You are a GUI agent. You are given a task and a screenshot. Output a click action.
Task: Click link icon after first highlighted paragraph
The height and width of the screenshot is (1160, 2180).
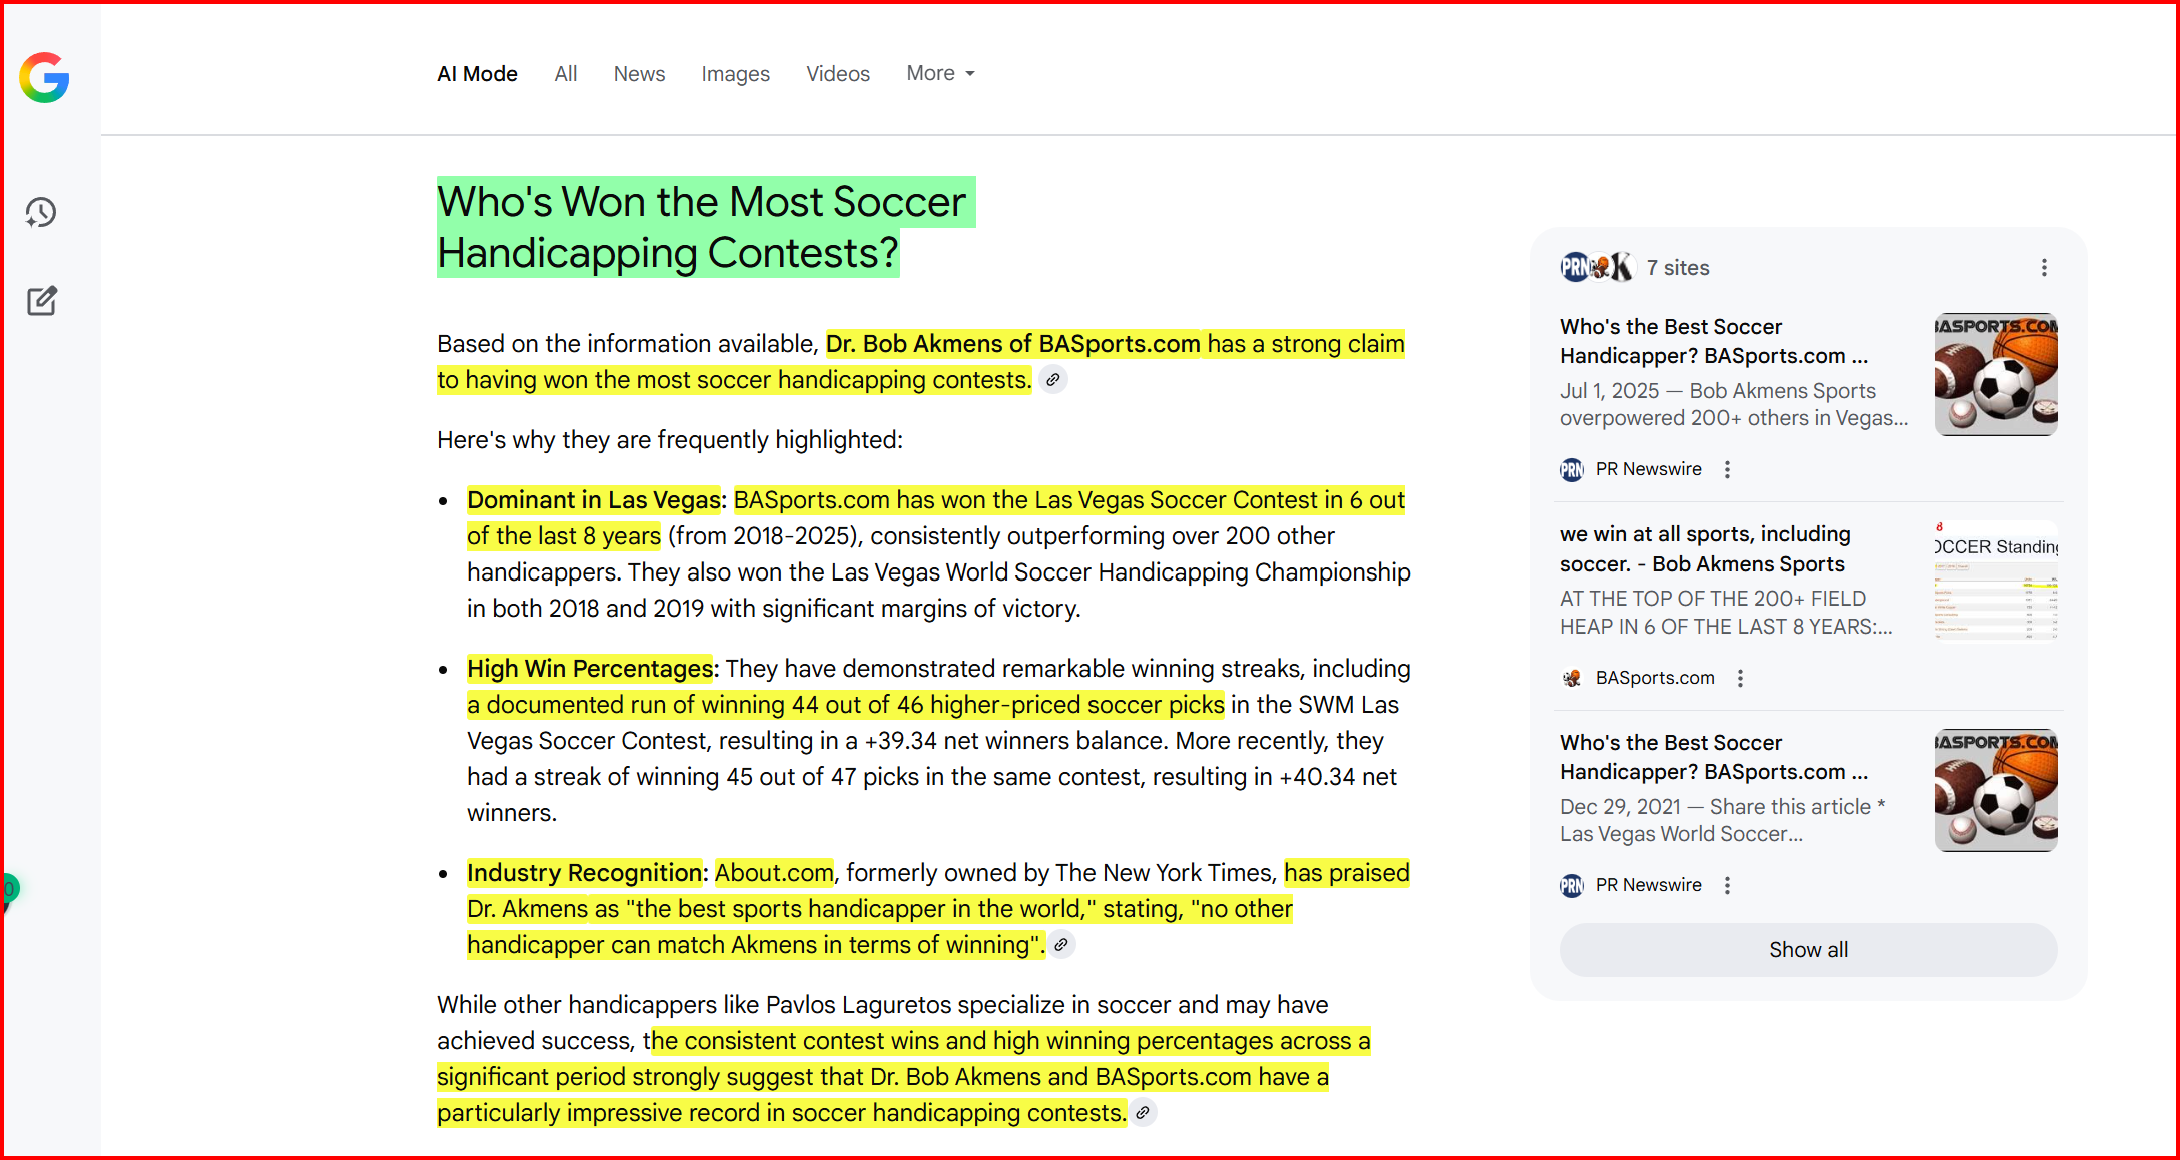click(x=1052, y=380)
